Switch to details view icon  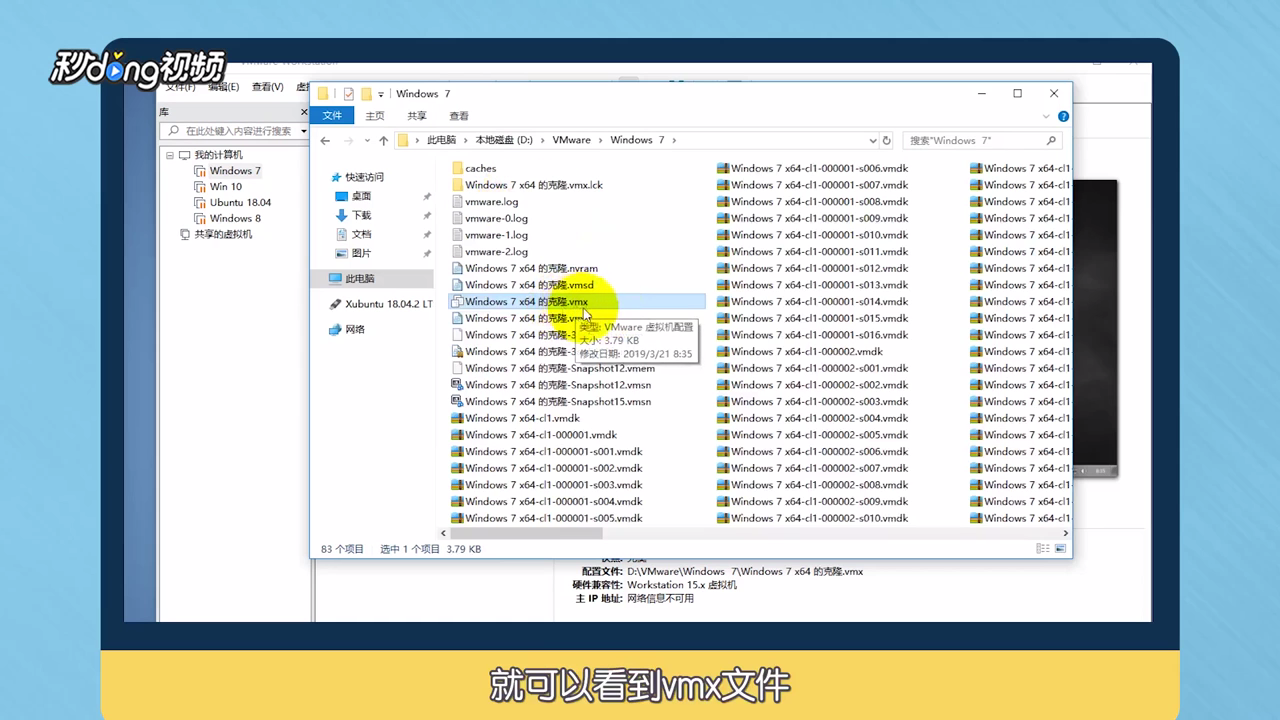[x=1045, y=549]
